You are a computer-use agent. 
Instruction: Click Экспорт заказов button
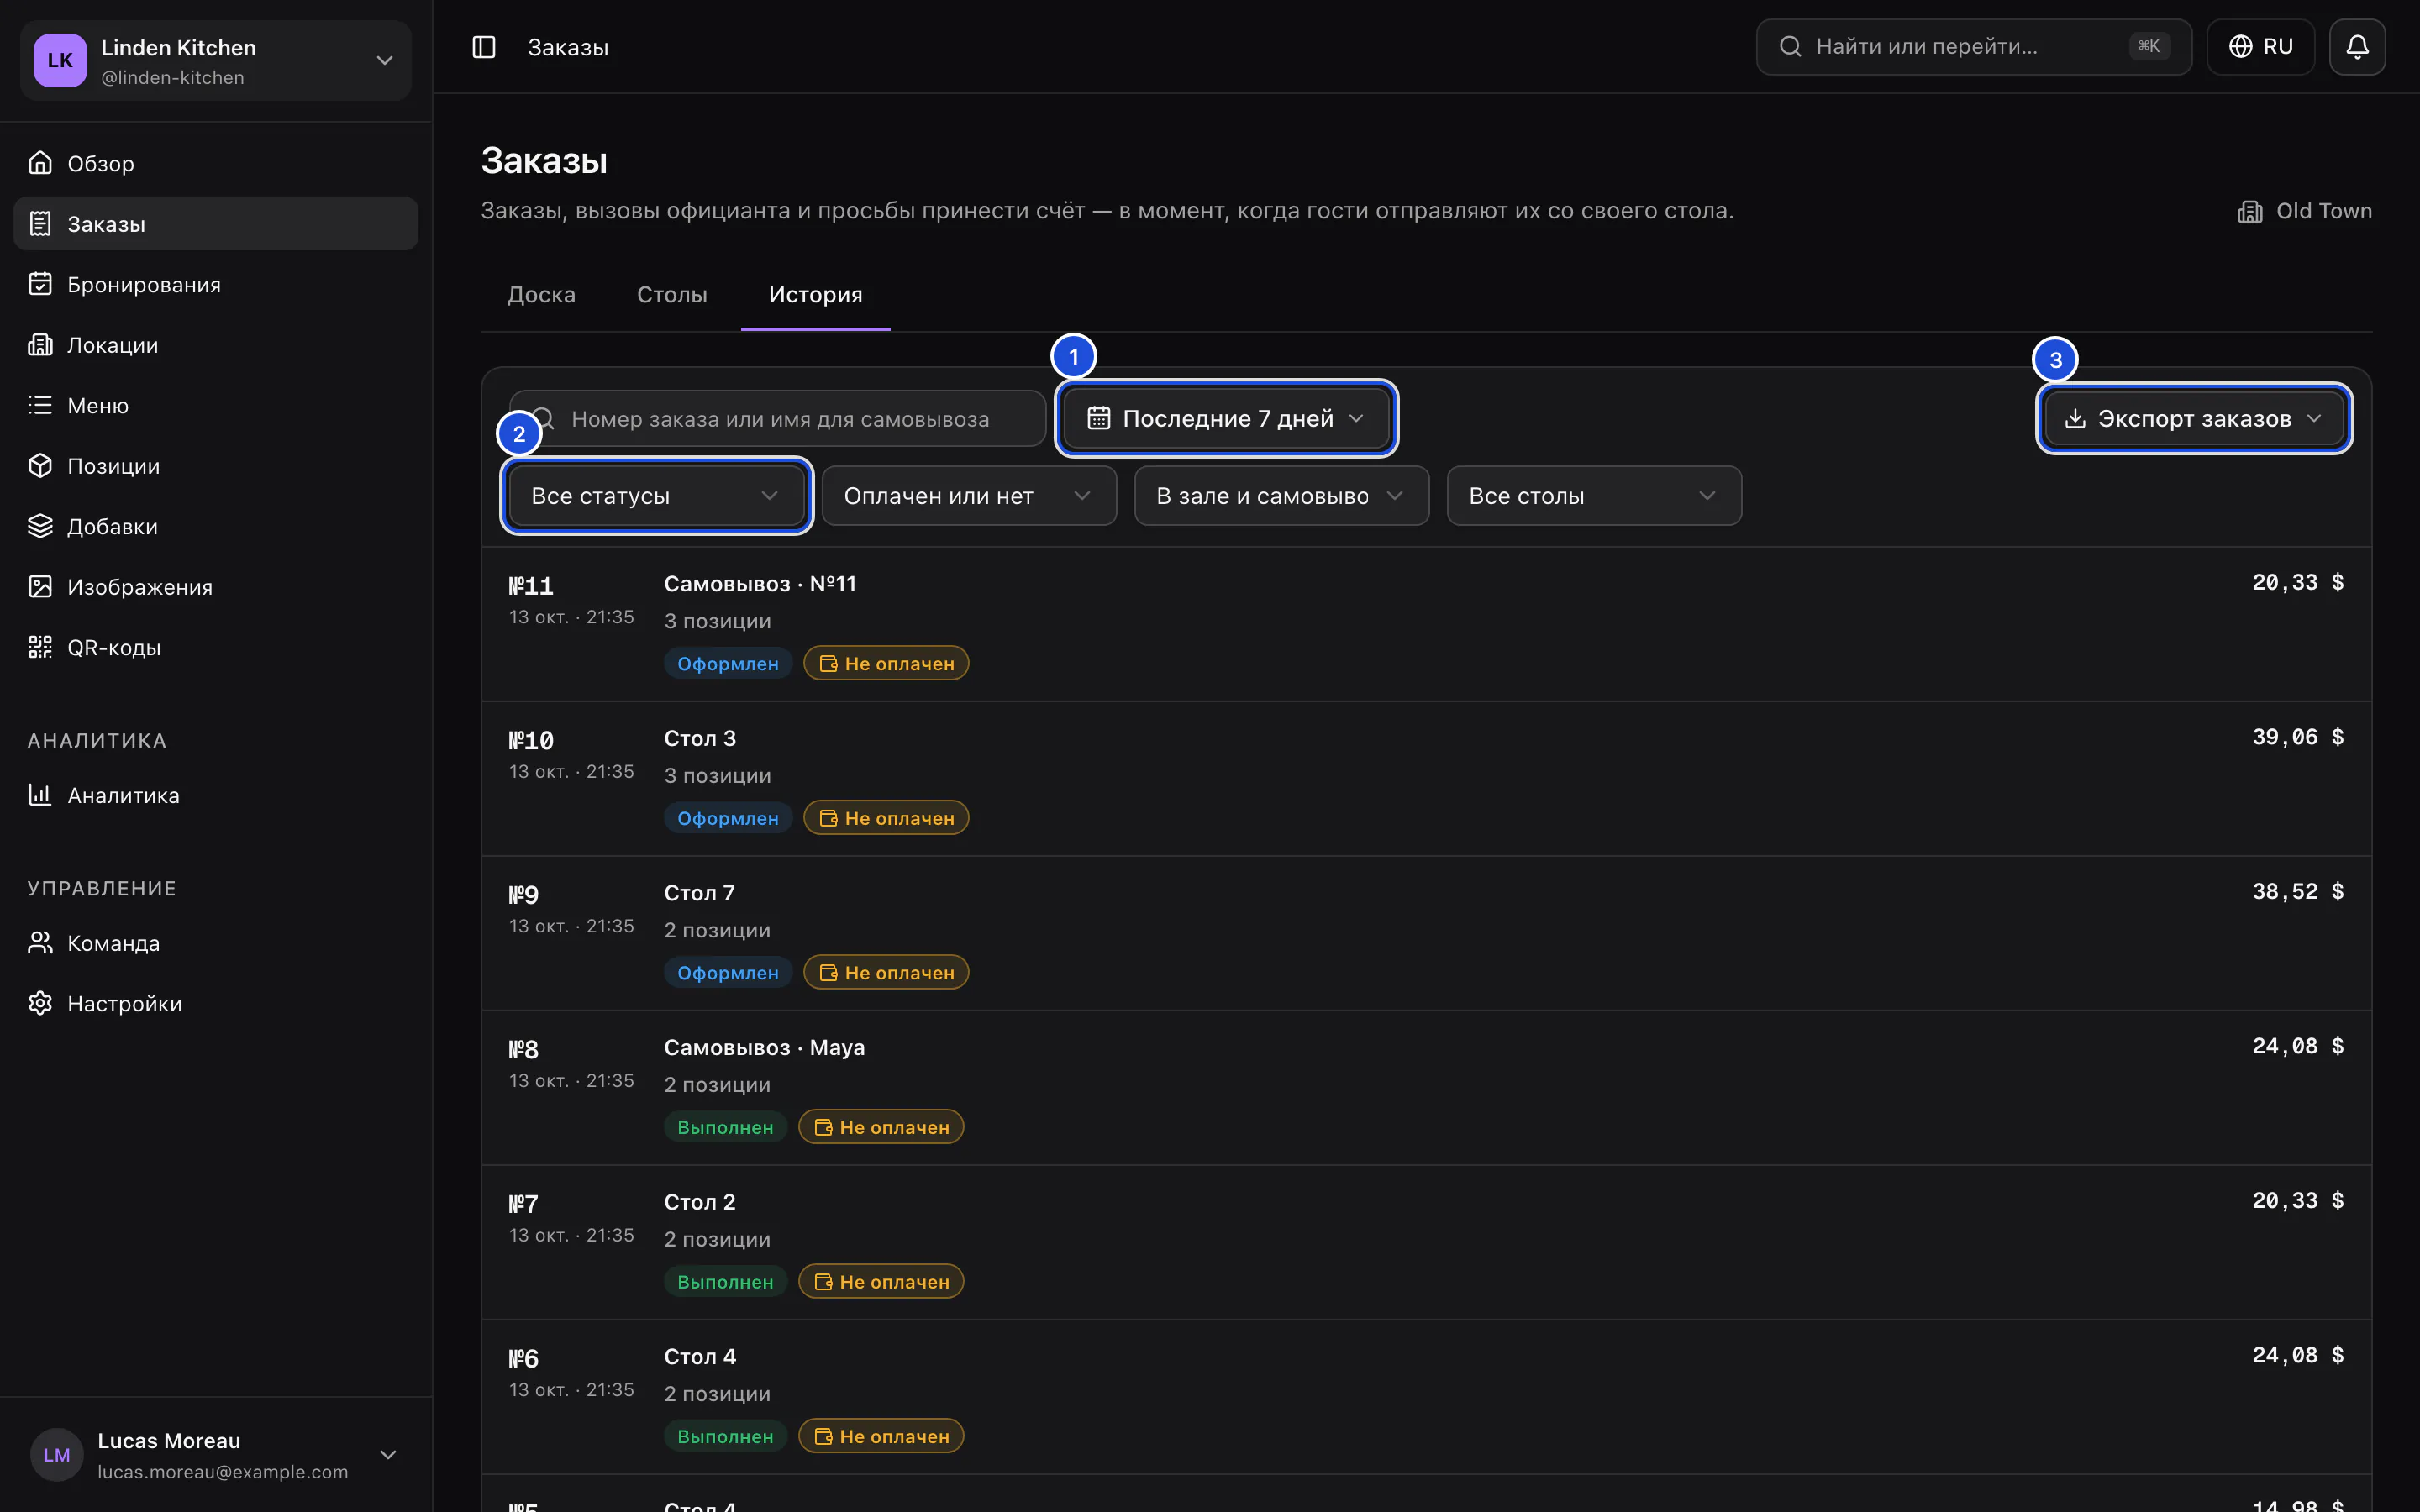pyautogui.click(x=2194, y=418)
